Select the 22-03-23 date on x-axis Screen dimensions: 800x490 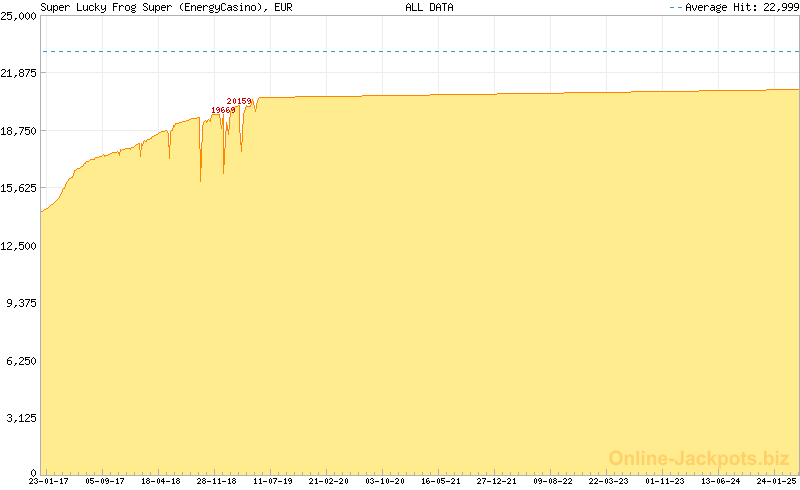click(x=609, y=481)
